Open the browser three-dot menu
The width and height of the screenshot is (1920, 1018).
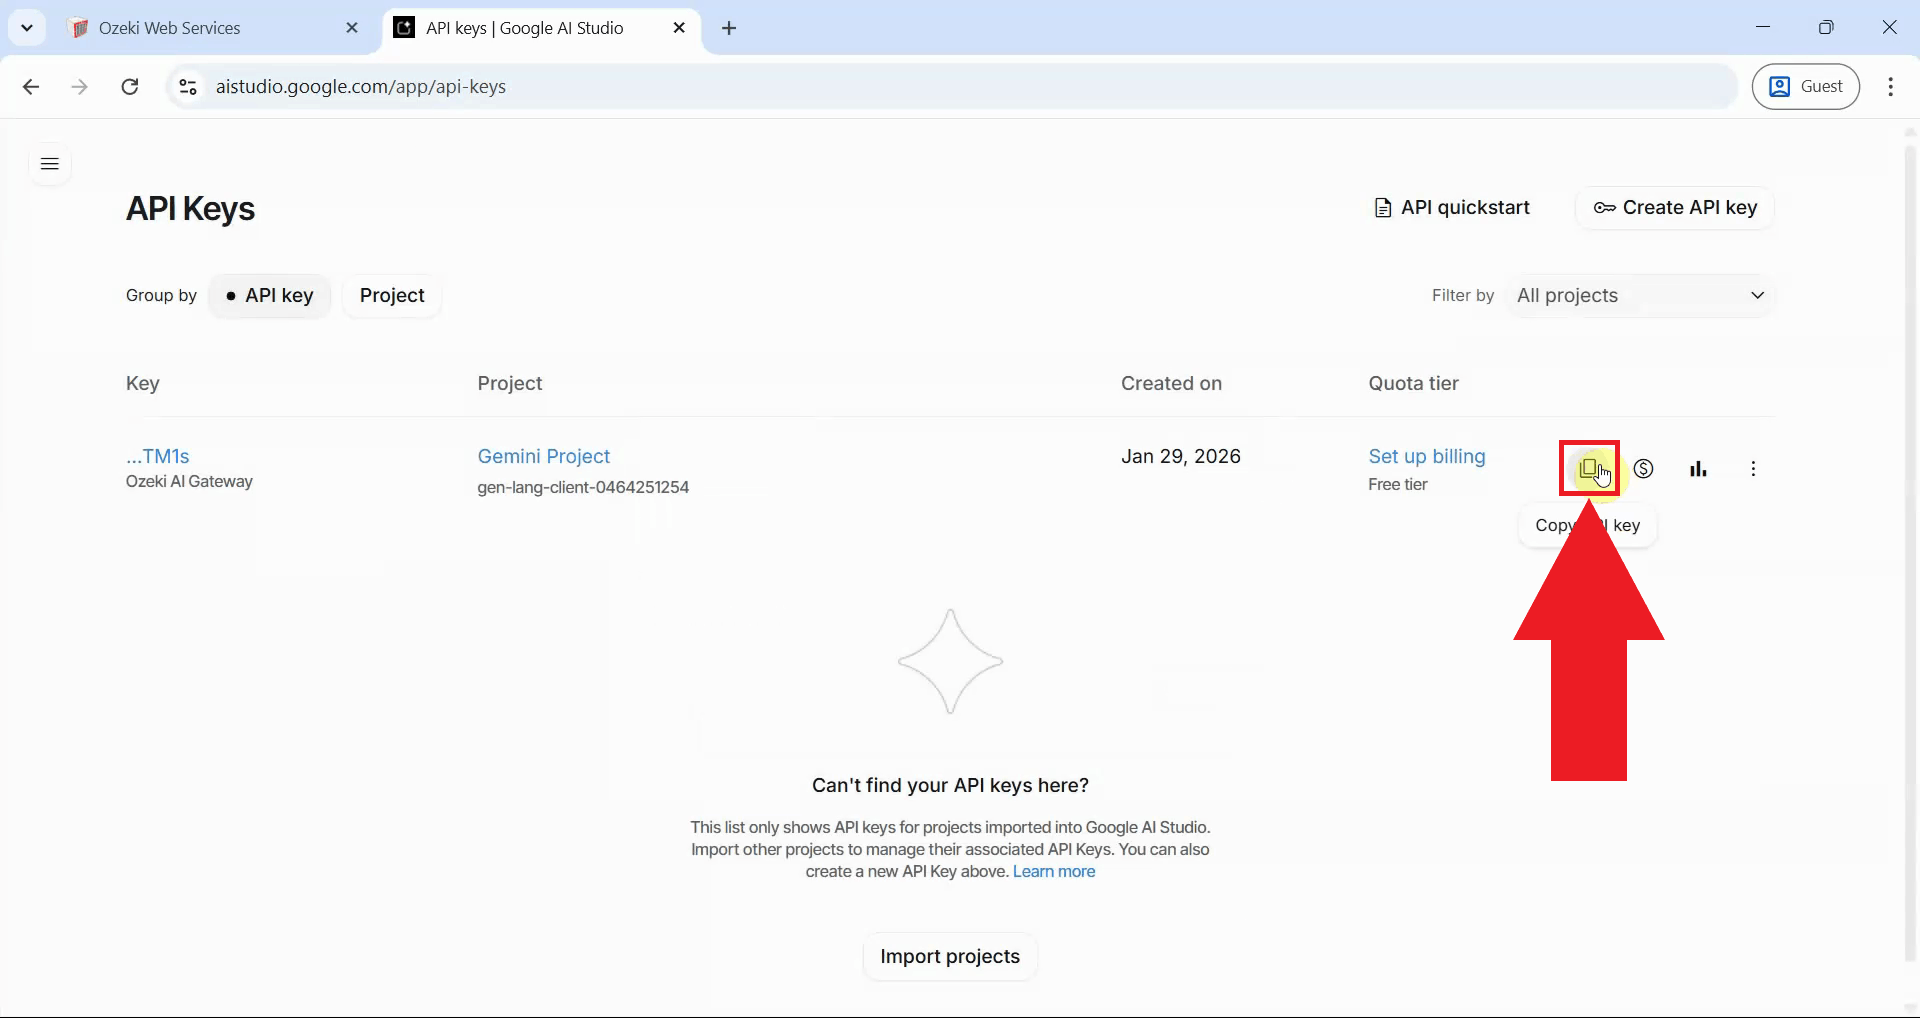(x=1891, y=87)
